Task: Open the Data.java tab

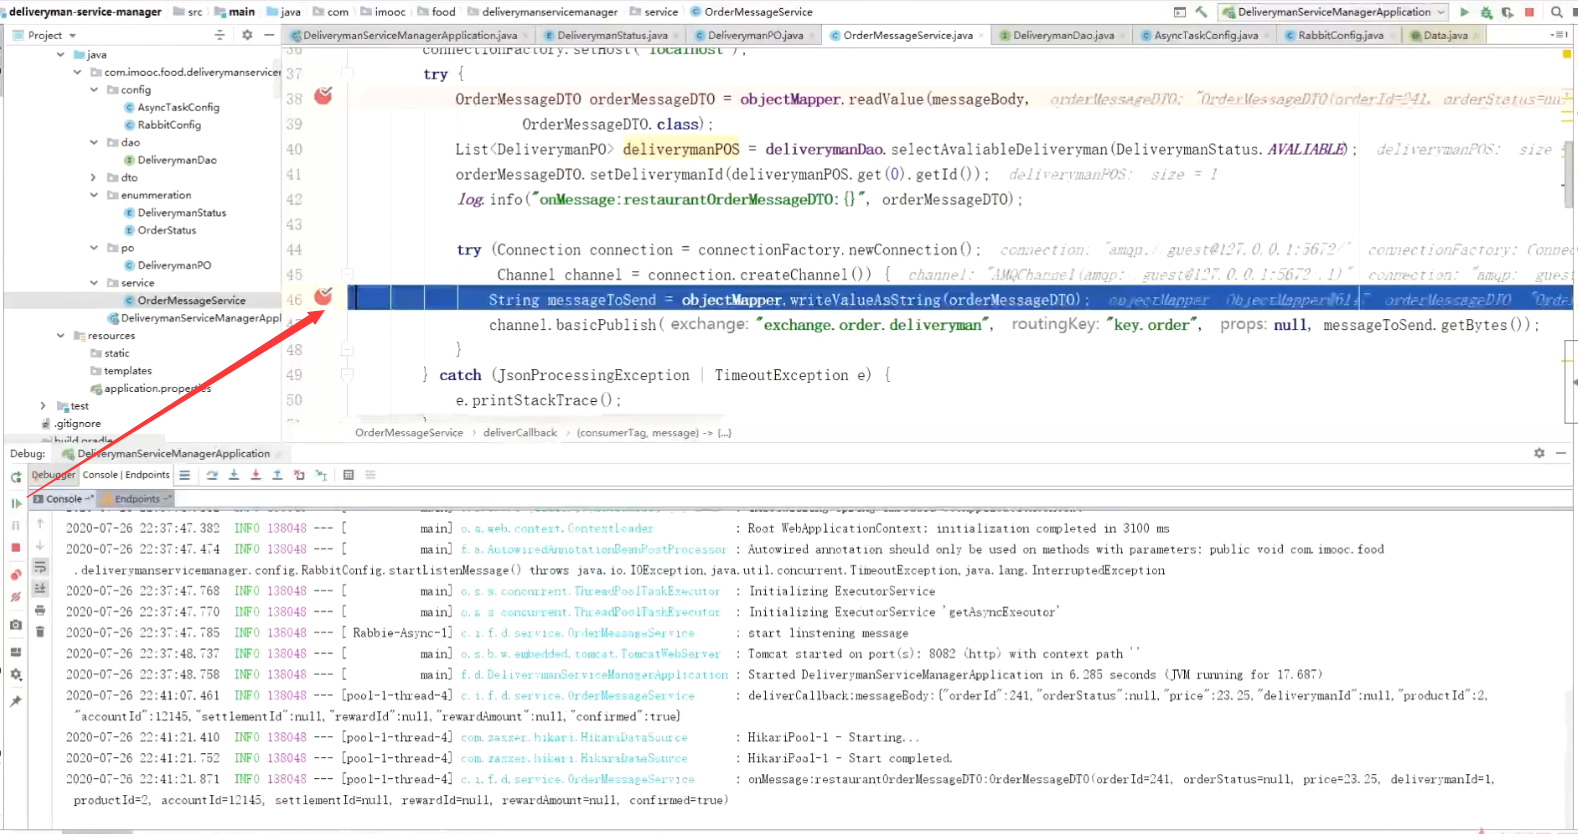Action: (1444, 35)
